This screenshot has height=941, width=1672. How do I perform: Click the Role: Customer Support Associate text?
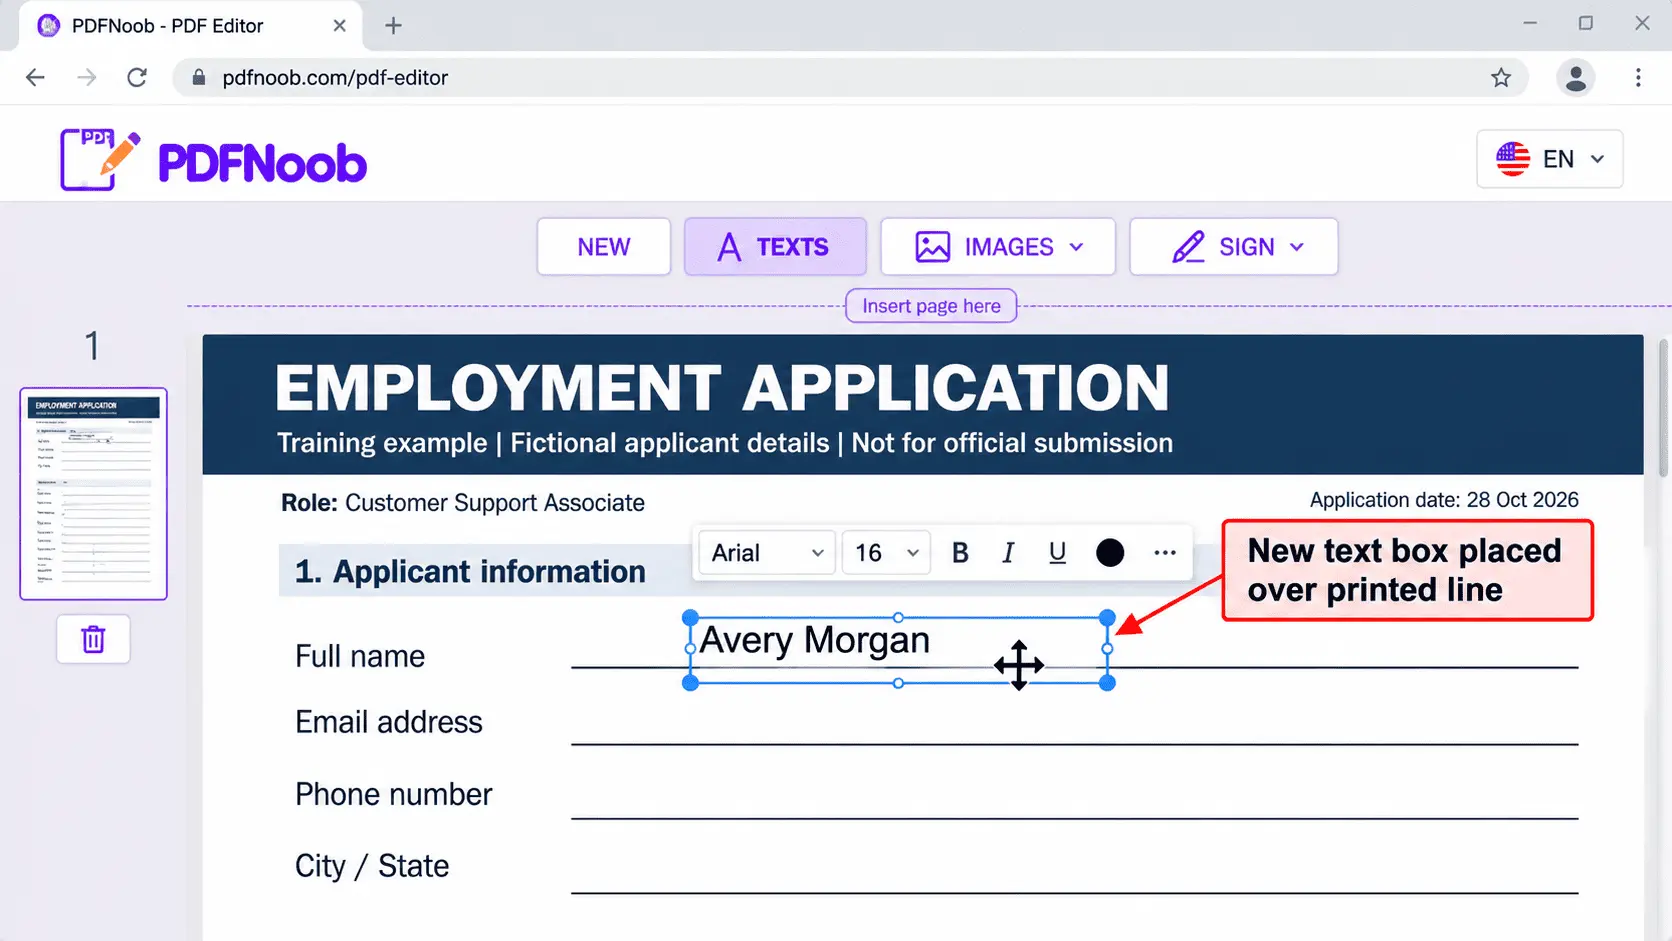click(463, 503)
